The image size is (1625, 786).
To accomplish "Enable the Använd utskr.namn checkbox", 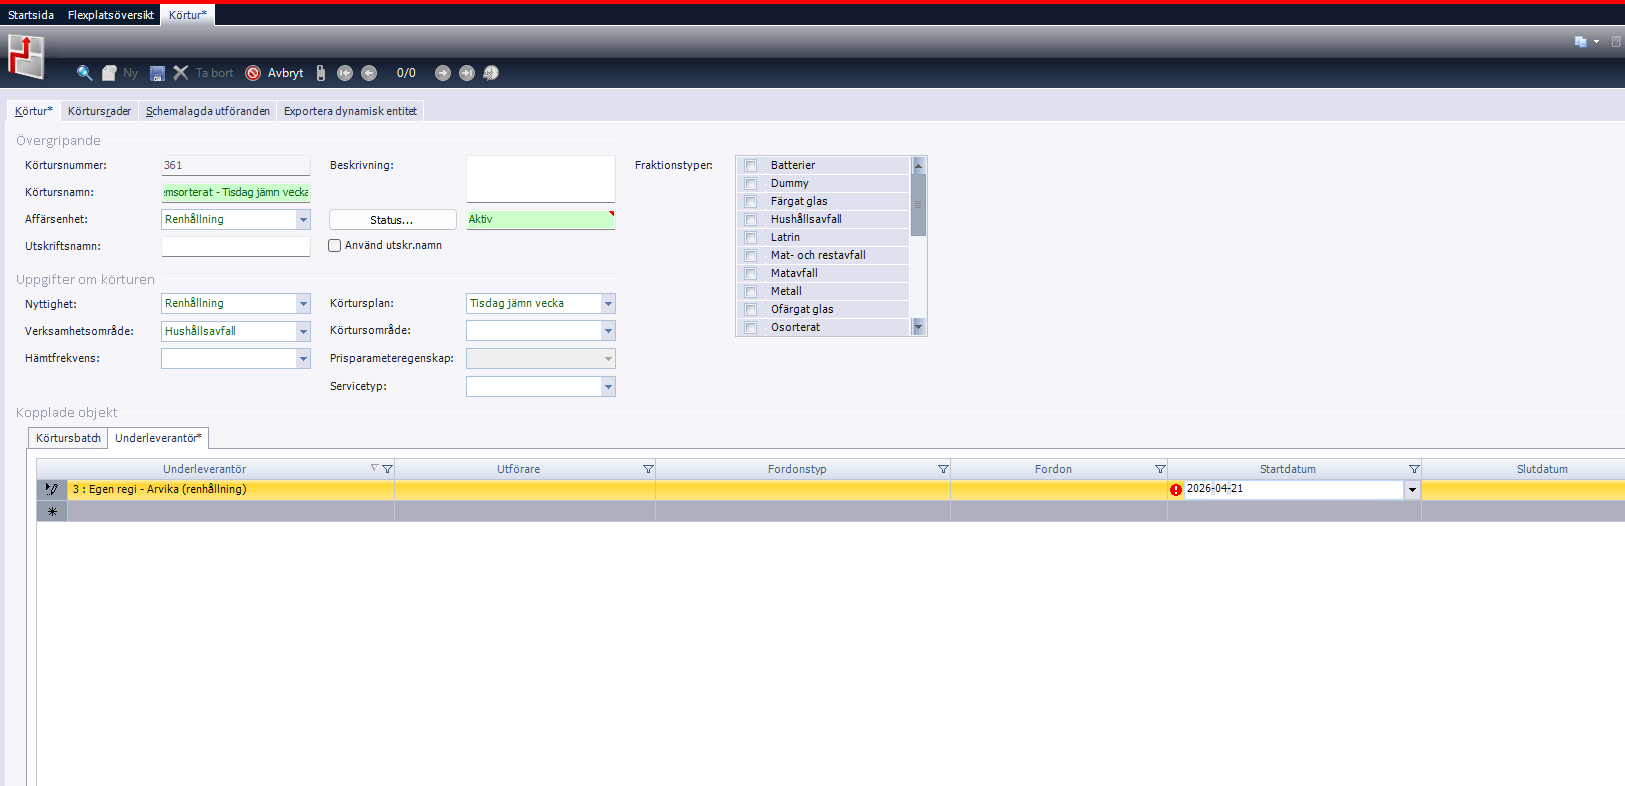I will 335,246.
